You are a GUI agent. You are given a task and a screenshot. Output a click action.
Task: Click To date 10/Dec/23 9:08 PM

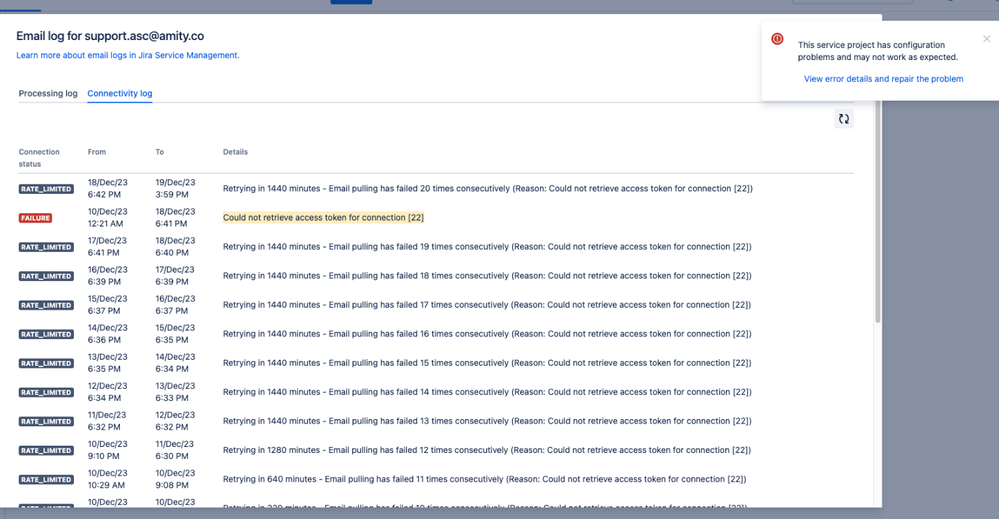175,479
